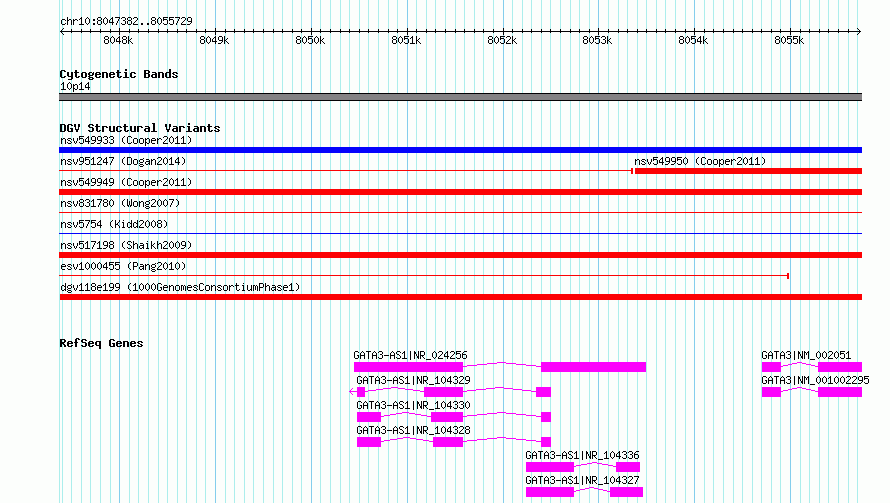Screen dimensions: 890x503
Task: Click the nsv951247 (Dogan2014) label
Action: tap(123, 161)
